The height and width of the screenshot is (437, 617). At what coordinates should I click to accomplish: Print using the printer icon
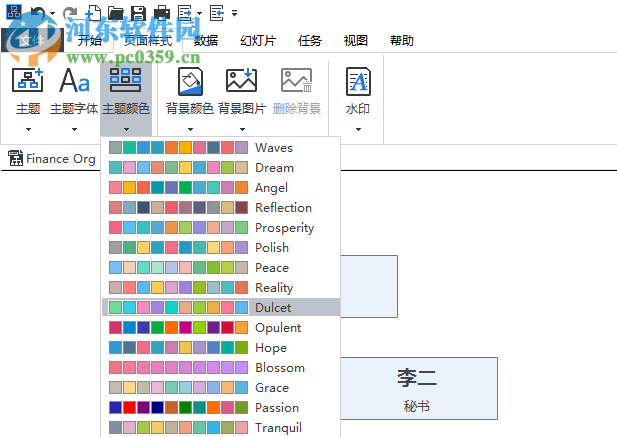click(x=162, y=13)
